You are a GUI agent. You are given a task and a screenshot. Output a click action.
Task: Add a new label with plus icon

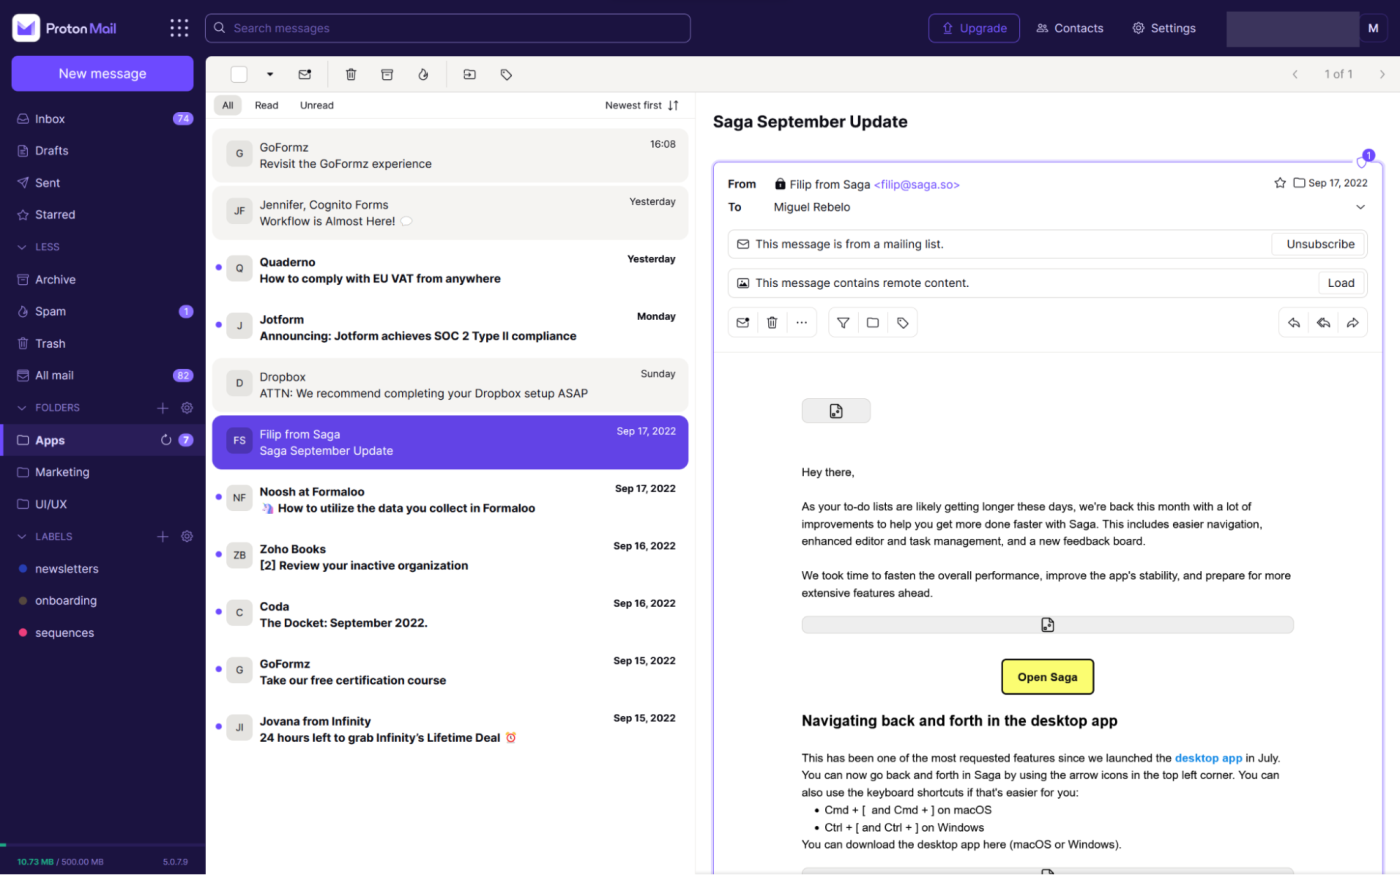[163, 537]
